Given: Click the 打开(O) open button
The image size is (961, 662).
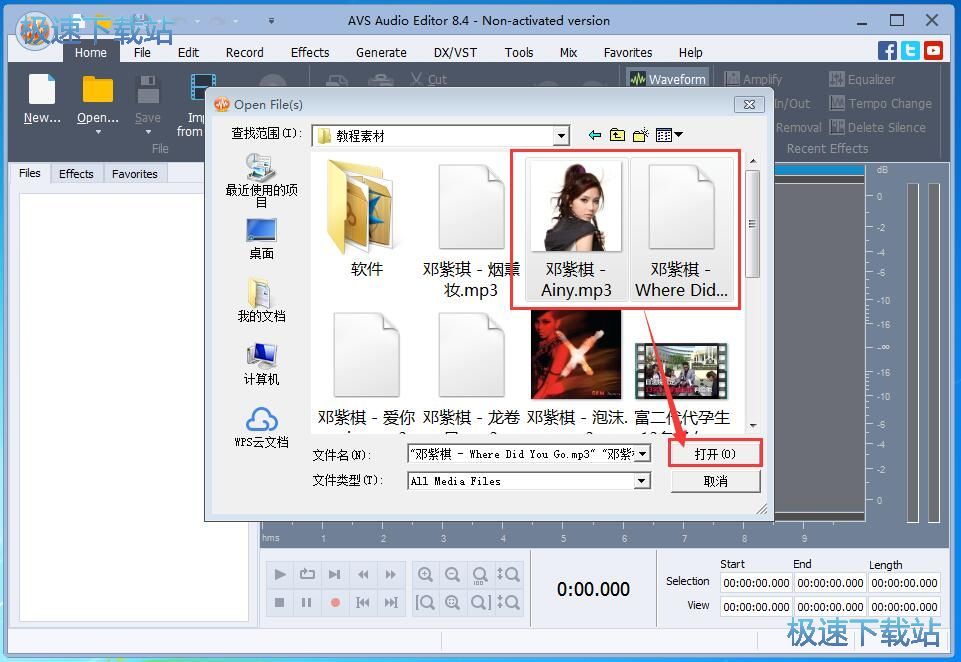Looking at the screenshot, I should [715, 454].
